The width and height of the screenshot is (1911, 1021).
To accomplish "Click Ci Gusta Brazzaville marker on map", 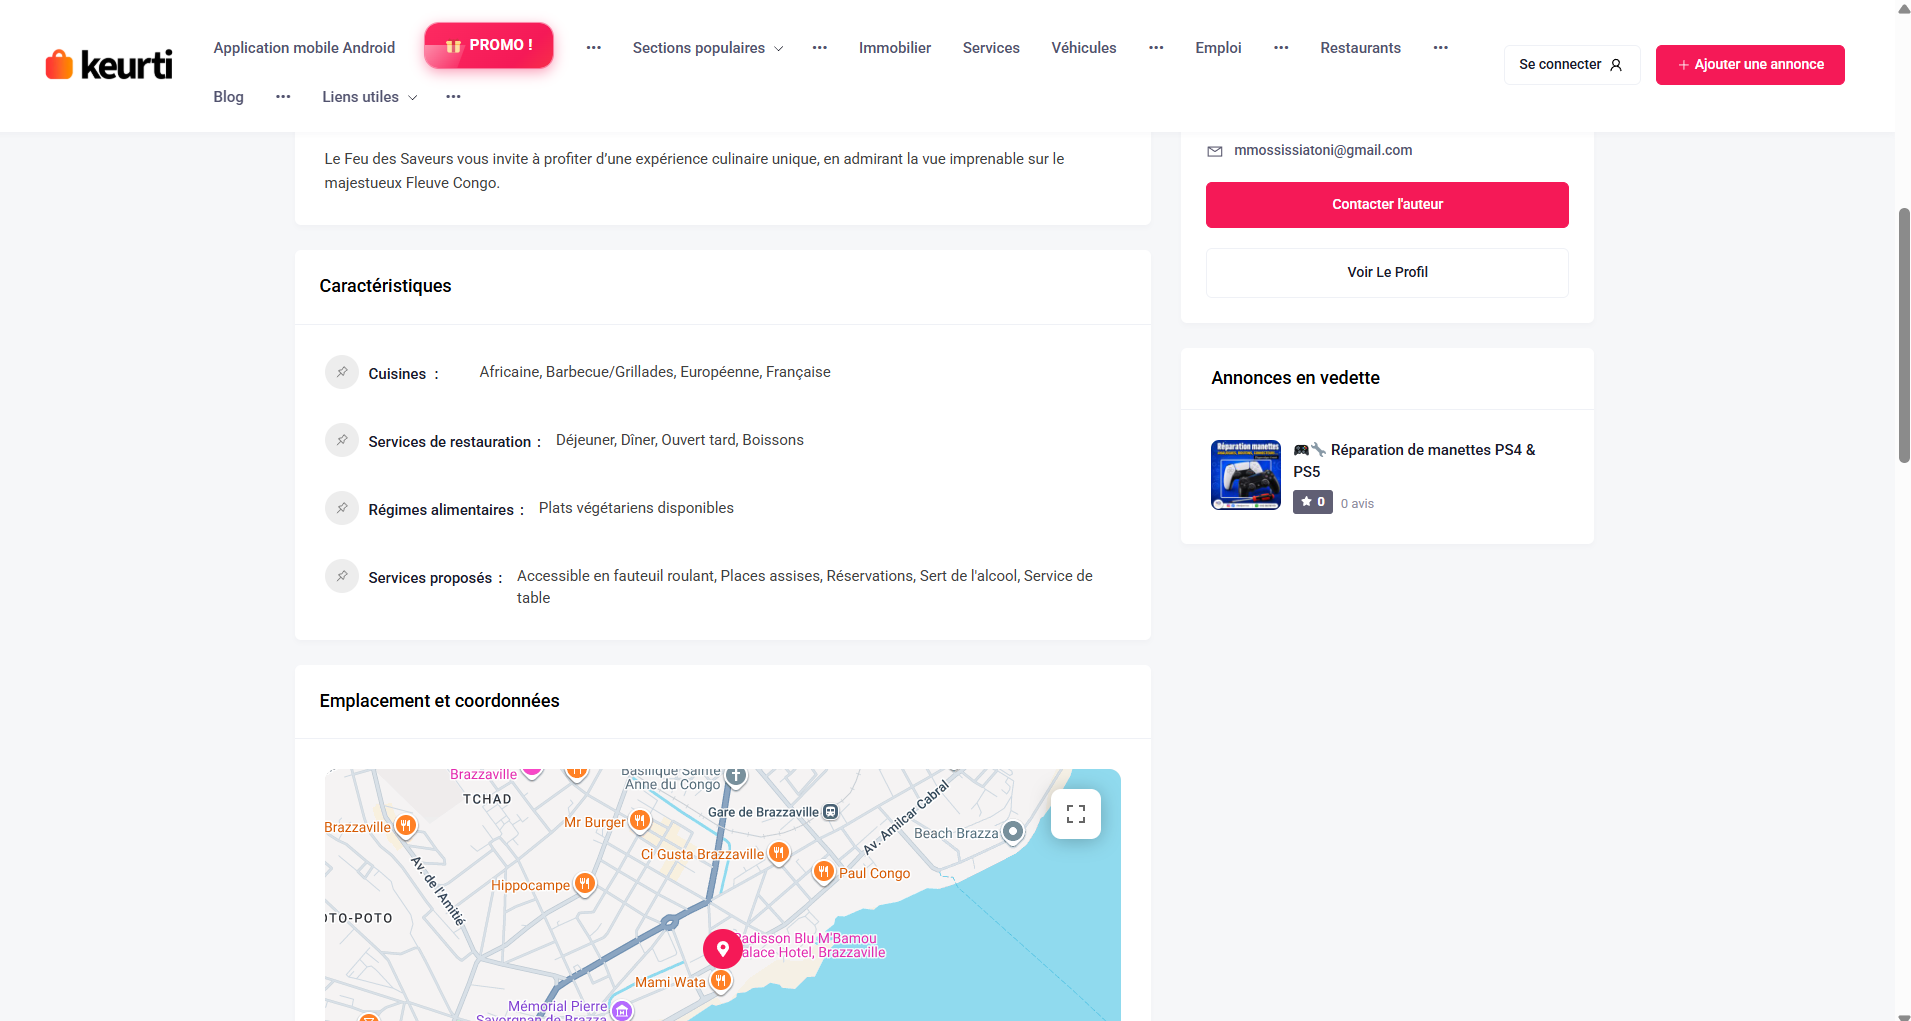I will (x=779, y=853).
